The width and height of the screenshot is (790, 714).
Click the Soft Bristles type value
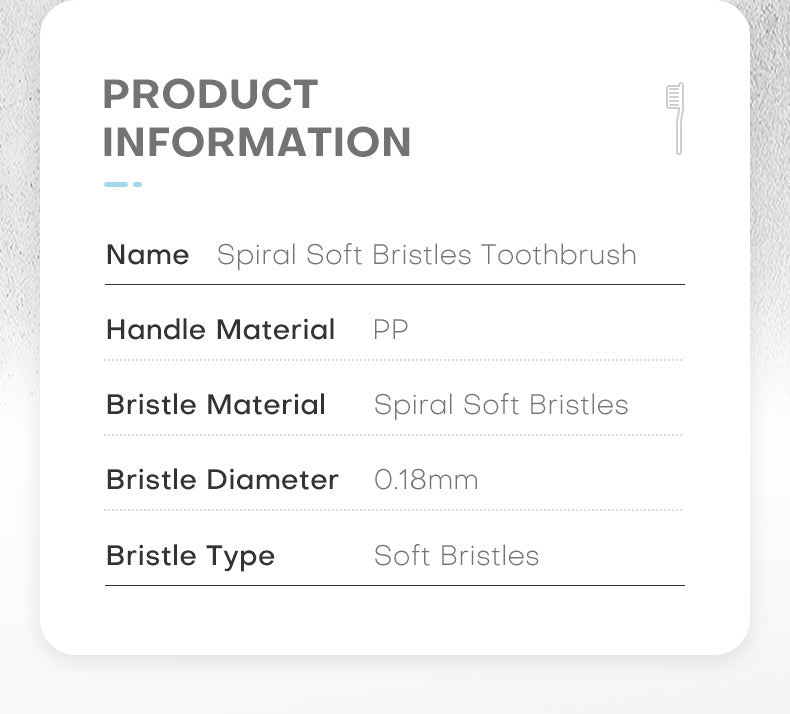[x=456, y=556]
